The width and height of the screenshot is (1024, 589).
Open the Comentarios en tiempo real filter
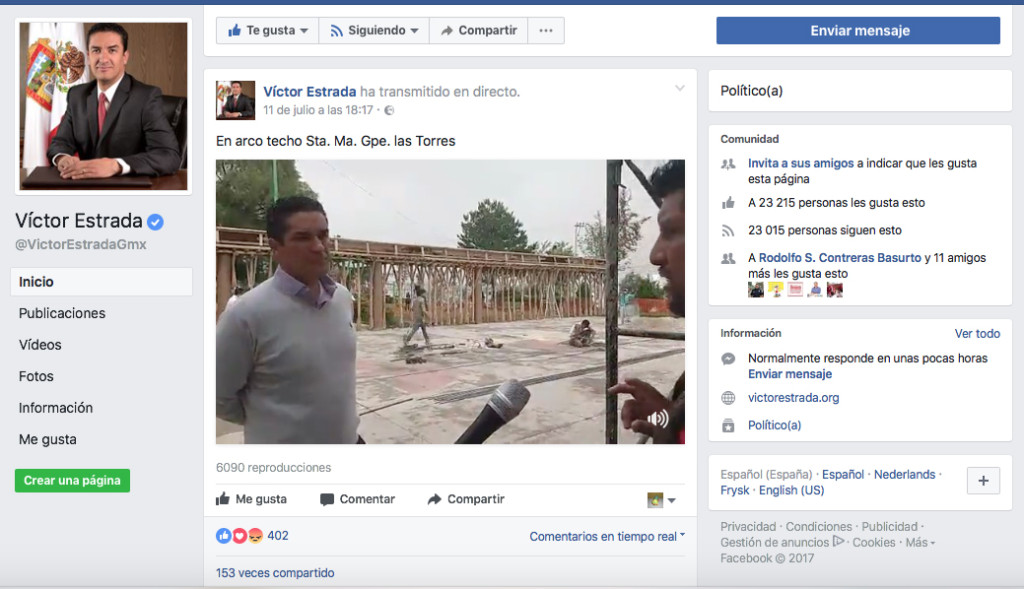(x=607, y=536)
